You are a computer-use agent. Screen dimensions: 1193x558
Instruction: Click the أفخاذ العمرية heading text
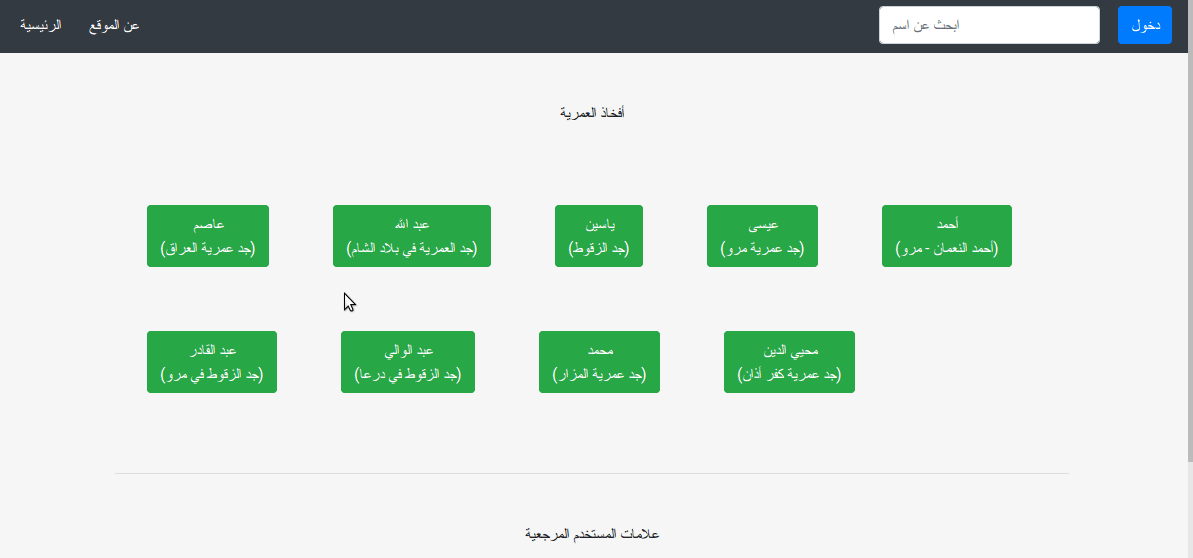(592, 113)
